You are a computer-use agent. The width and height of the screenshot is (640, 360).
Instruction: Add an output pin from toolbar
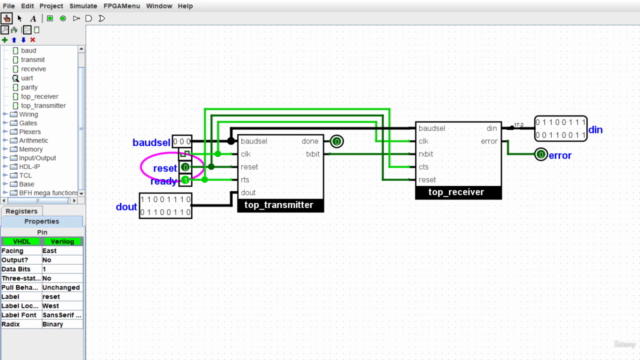[63, 18]
